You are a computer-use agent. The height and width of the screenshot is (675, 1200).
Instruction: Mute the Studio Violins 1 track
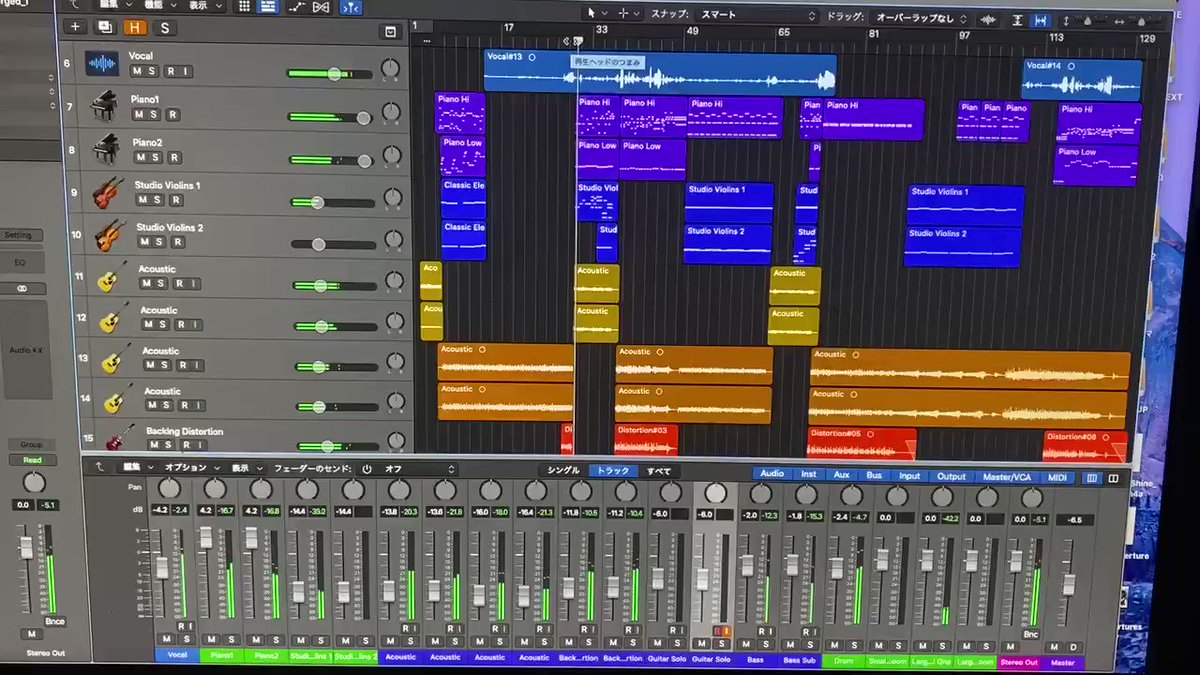tap(144, 200)
